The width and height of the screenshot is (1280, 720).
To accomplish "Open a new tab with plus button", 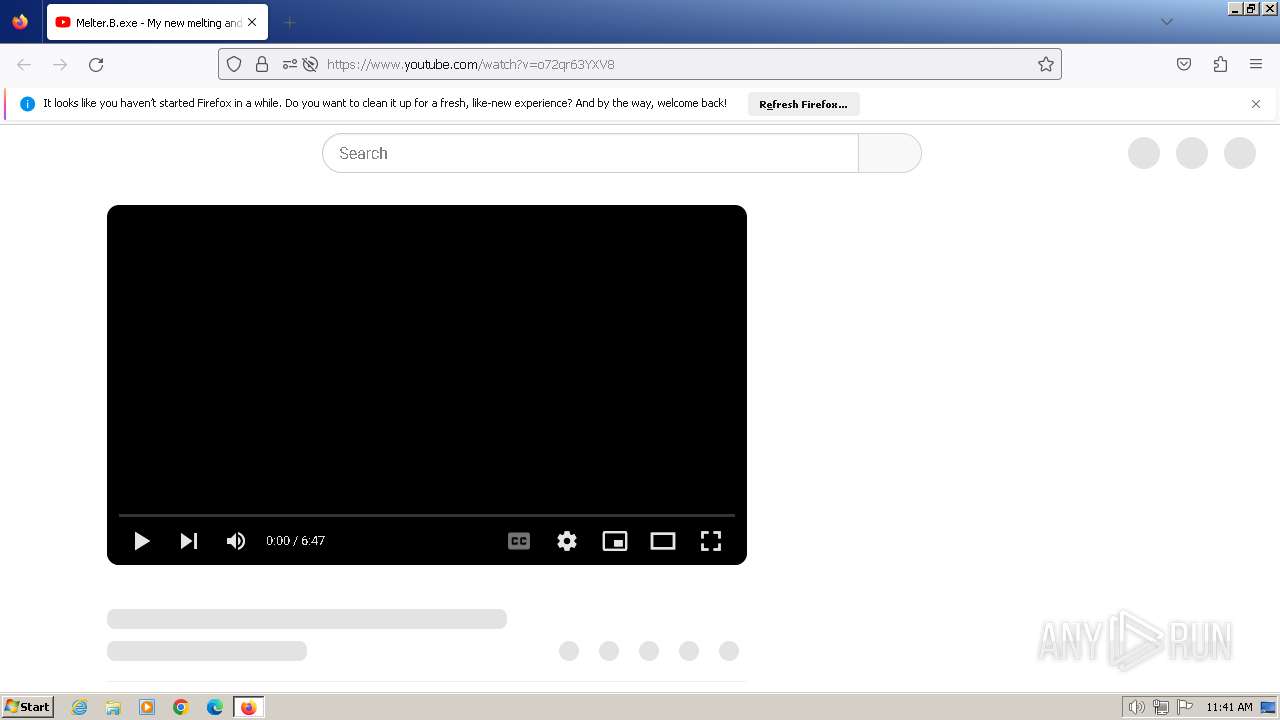I will 289,22.
